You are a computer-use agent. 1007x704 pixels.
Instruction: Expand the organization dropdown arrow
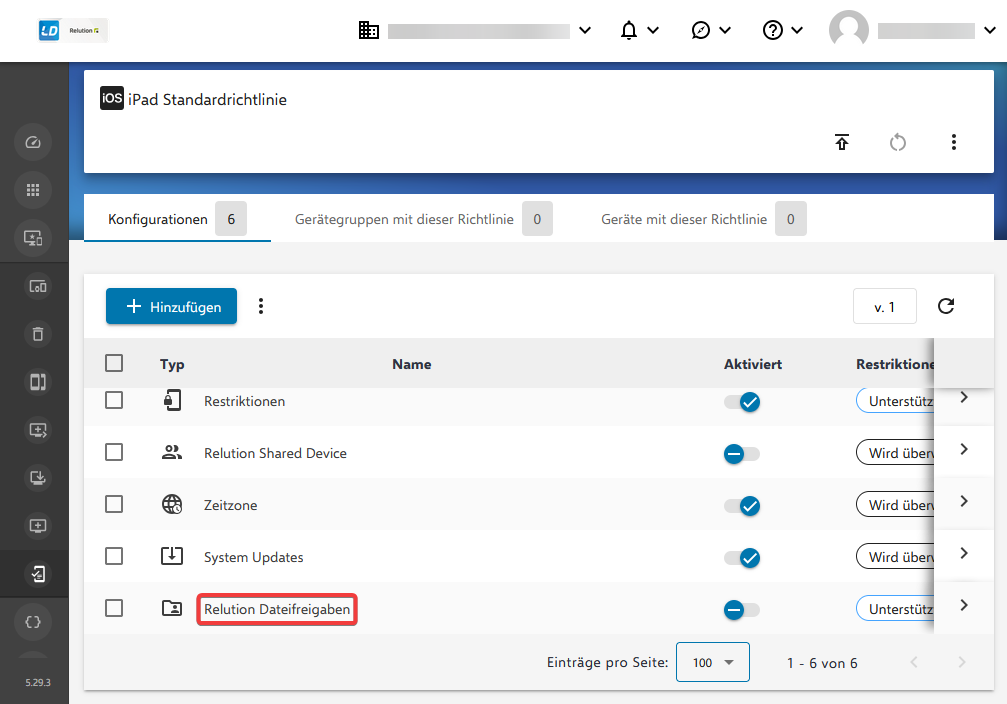point(584,30)
